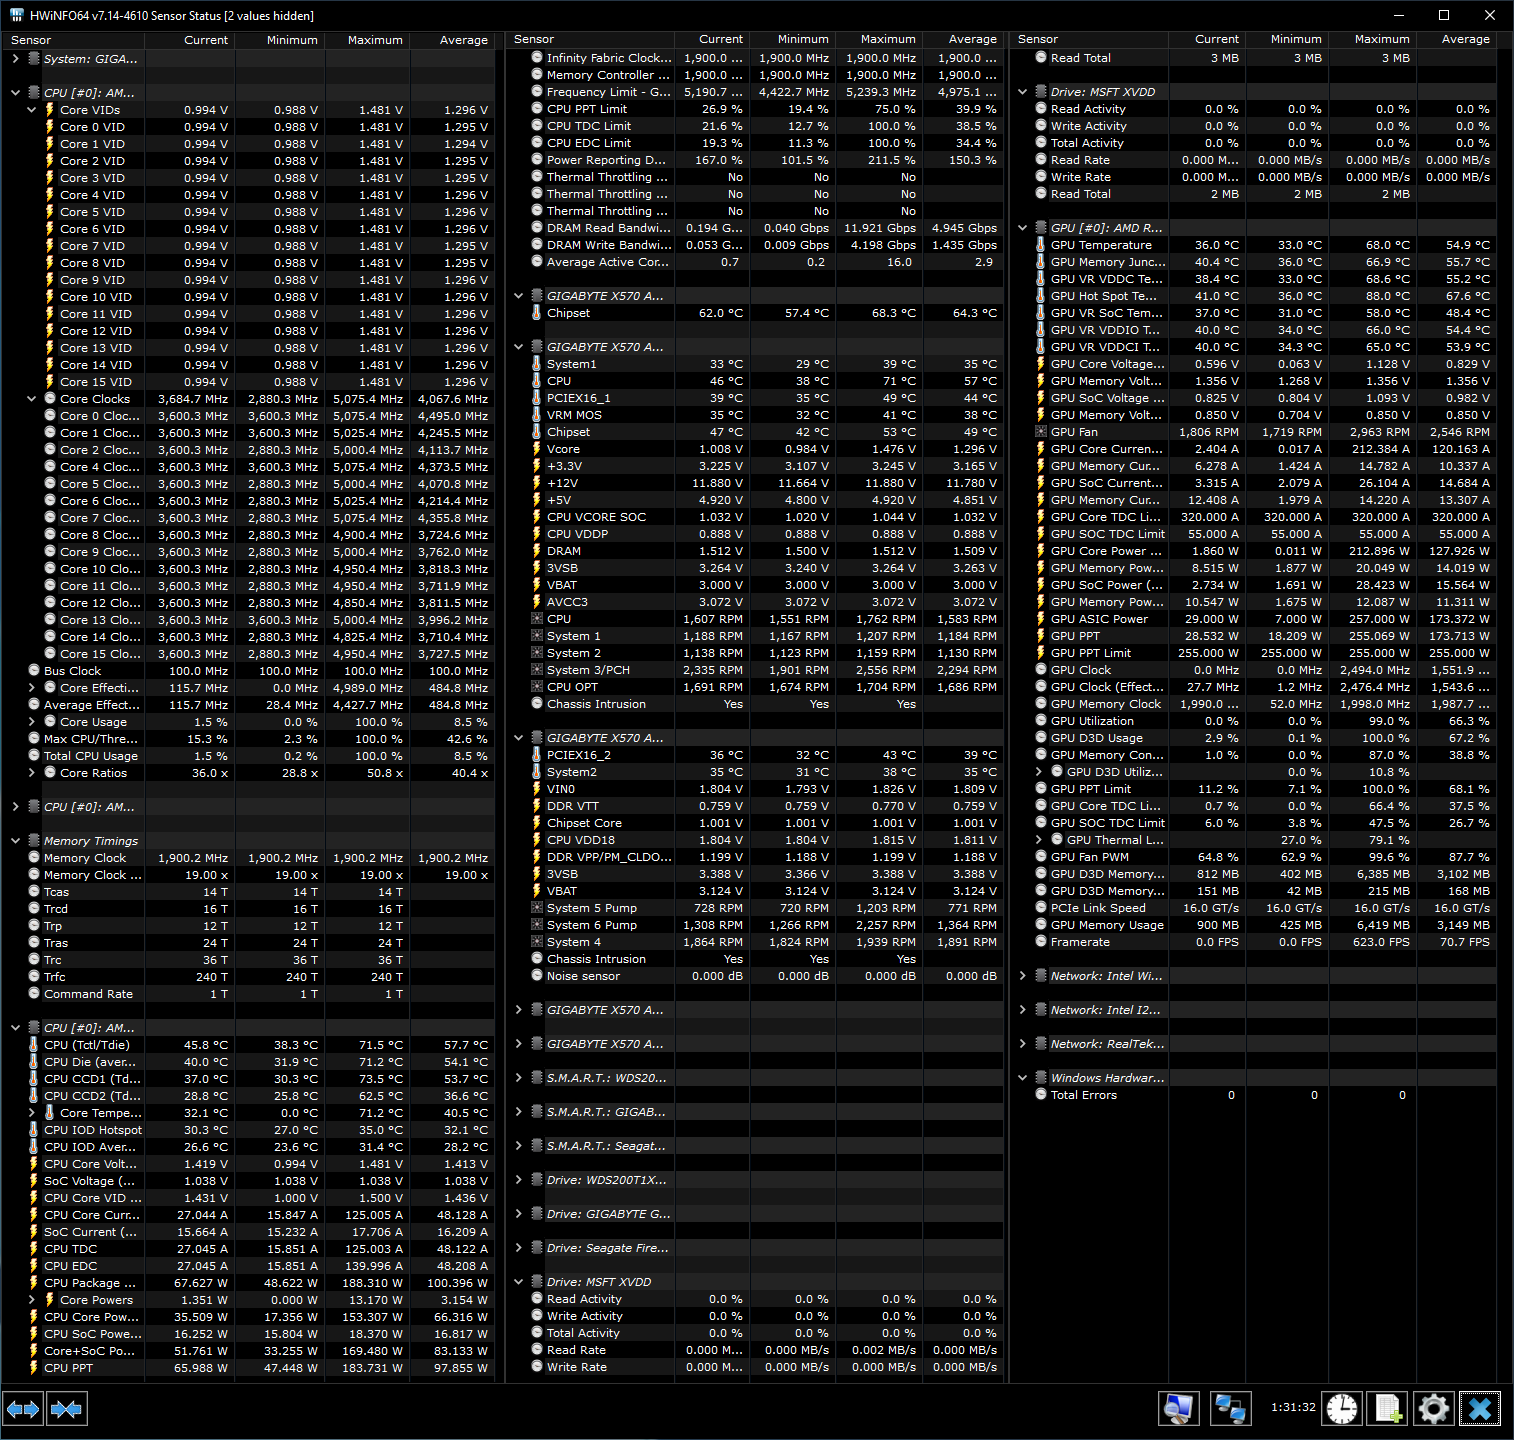Click the lightning icon beside Core 0 VID
This screenshot has width=1514, height=1440.
point(49,127)
